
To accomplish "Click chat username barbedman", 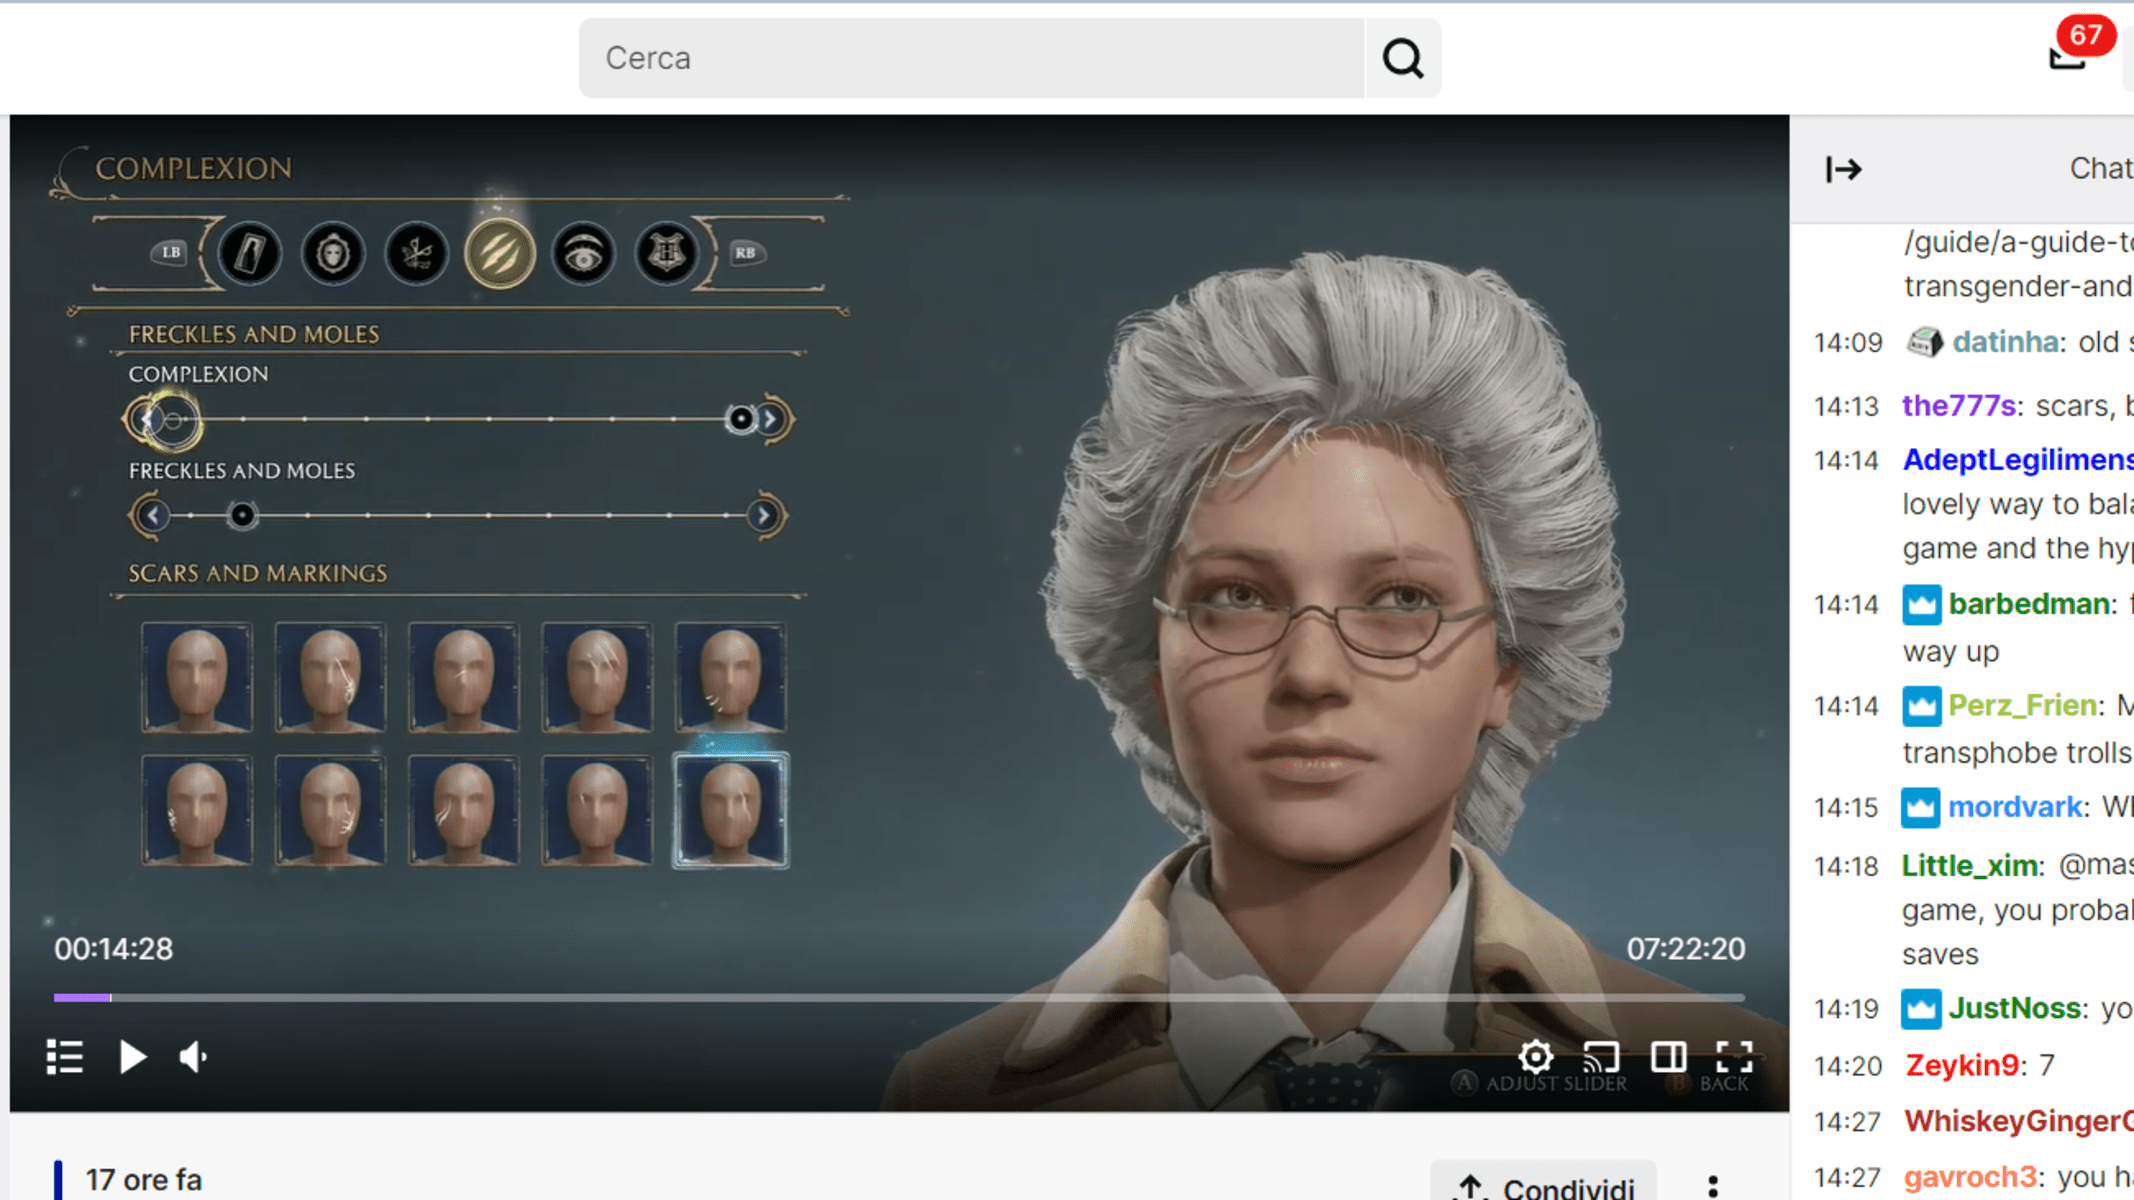I will coord(2029,604).
